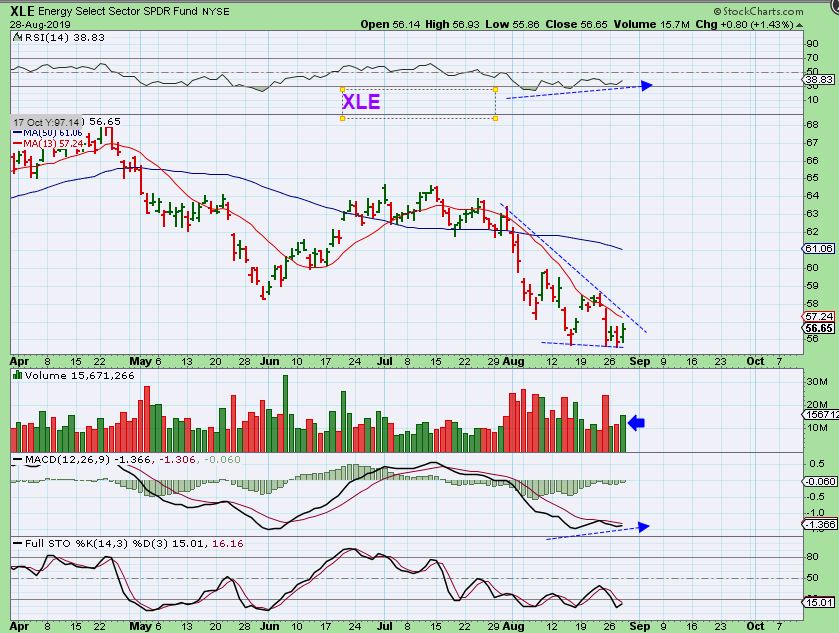Click the 80 level on the stochastic axis
Screen dimensions: 839x633
[x=812, y=556]
